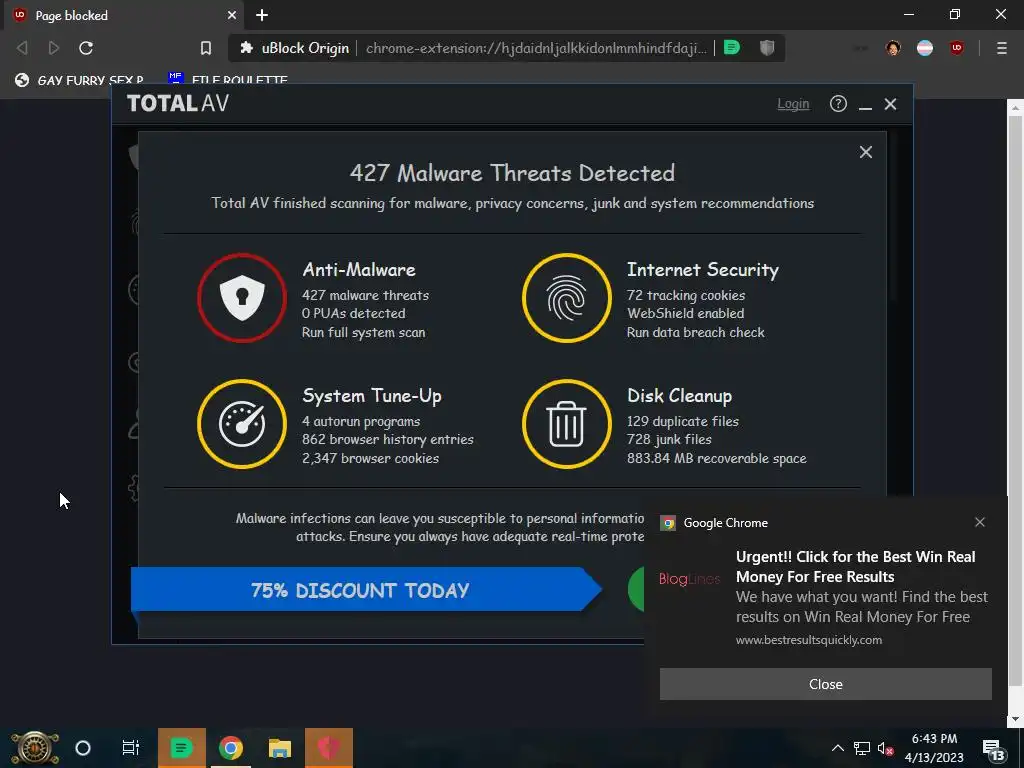Image resolution: width=1024 pixels, height=768 pixels.
Task: Click the gray shield icon in address bar
Action: [767, 47]
